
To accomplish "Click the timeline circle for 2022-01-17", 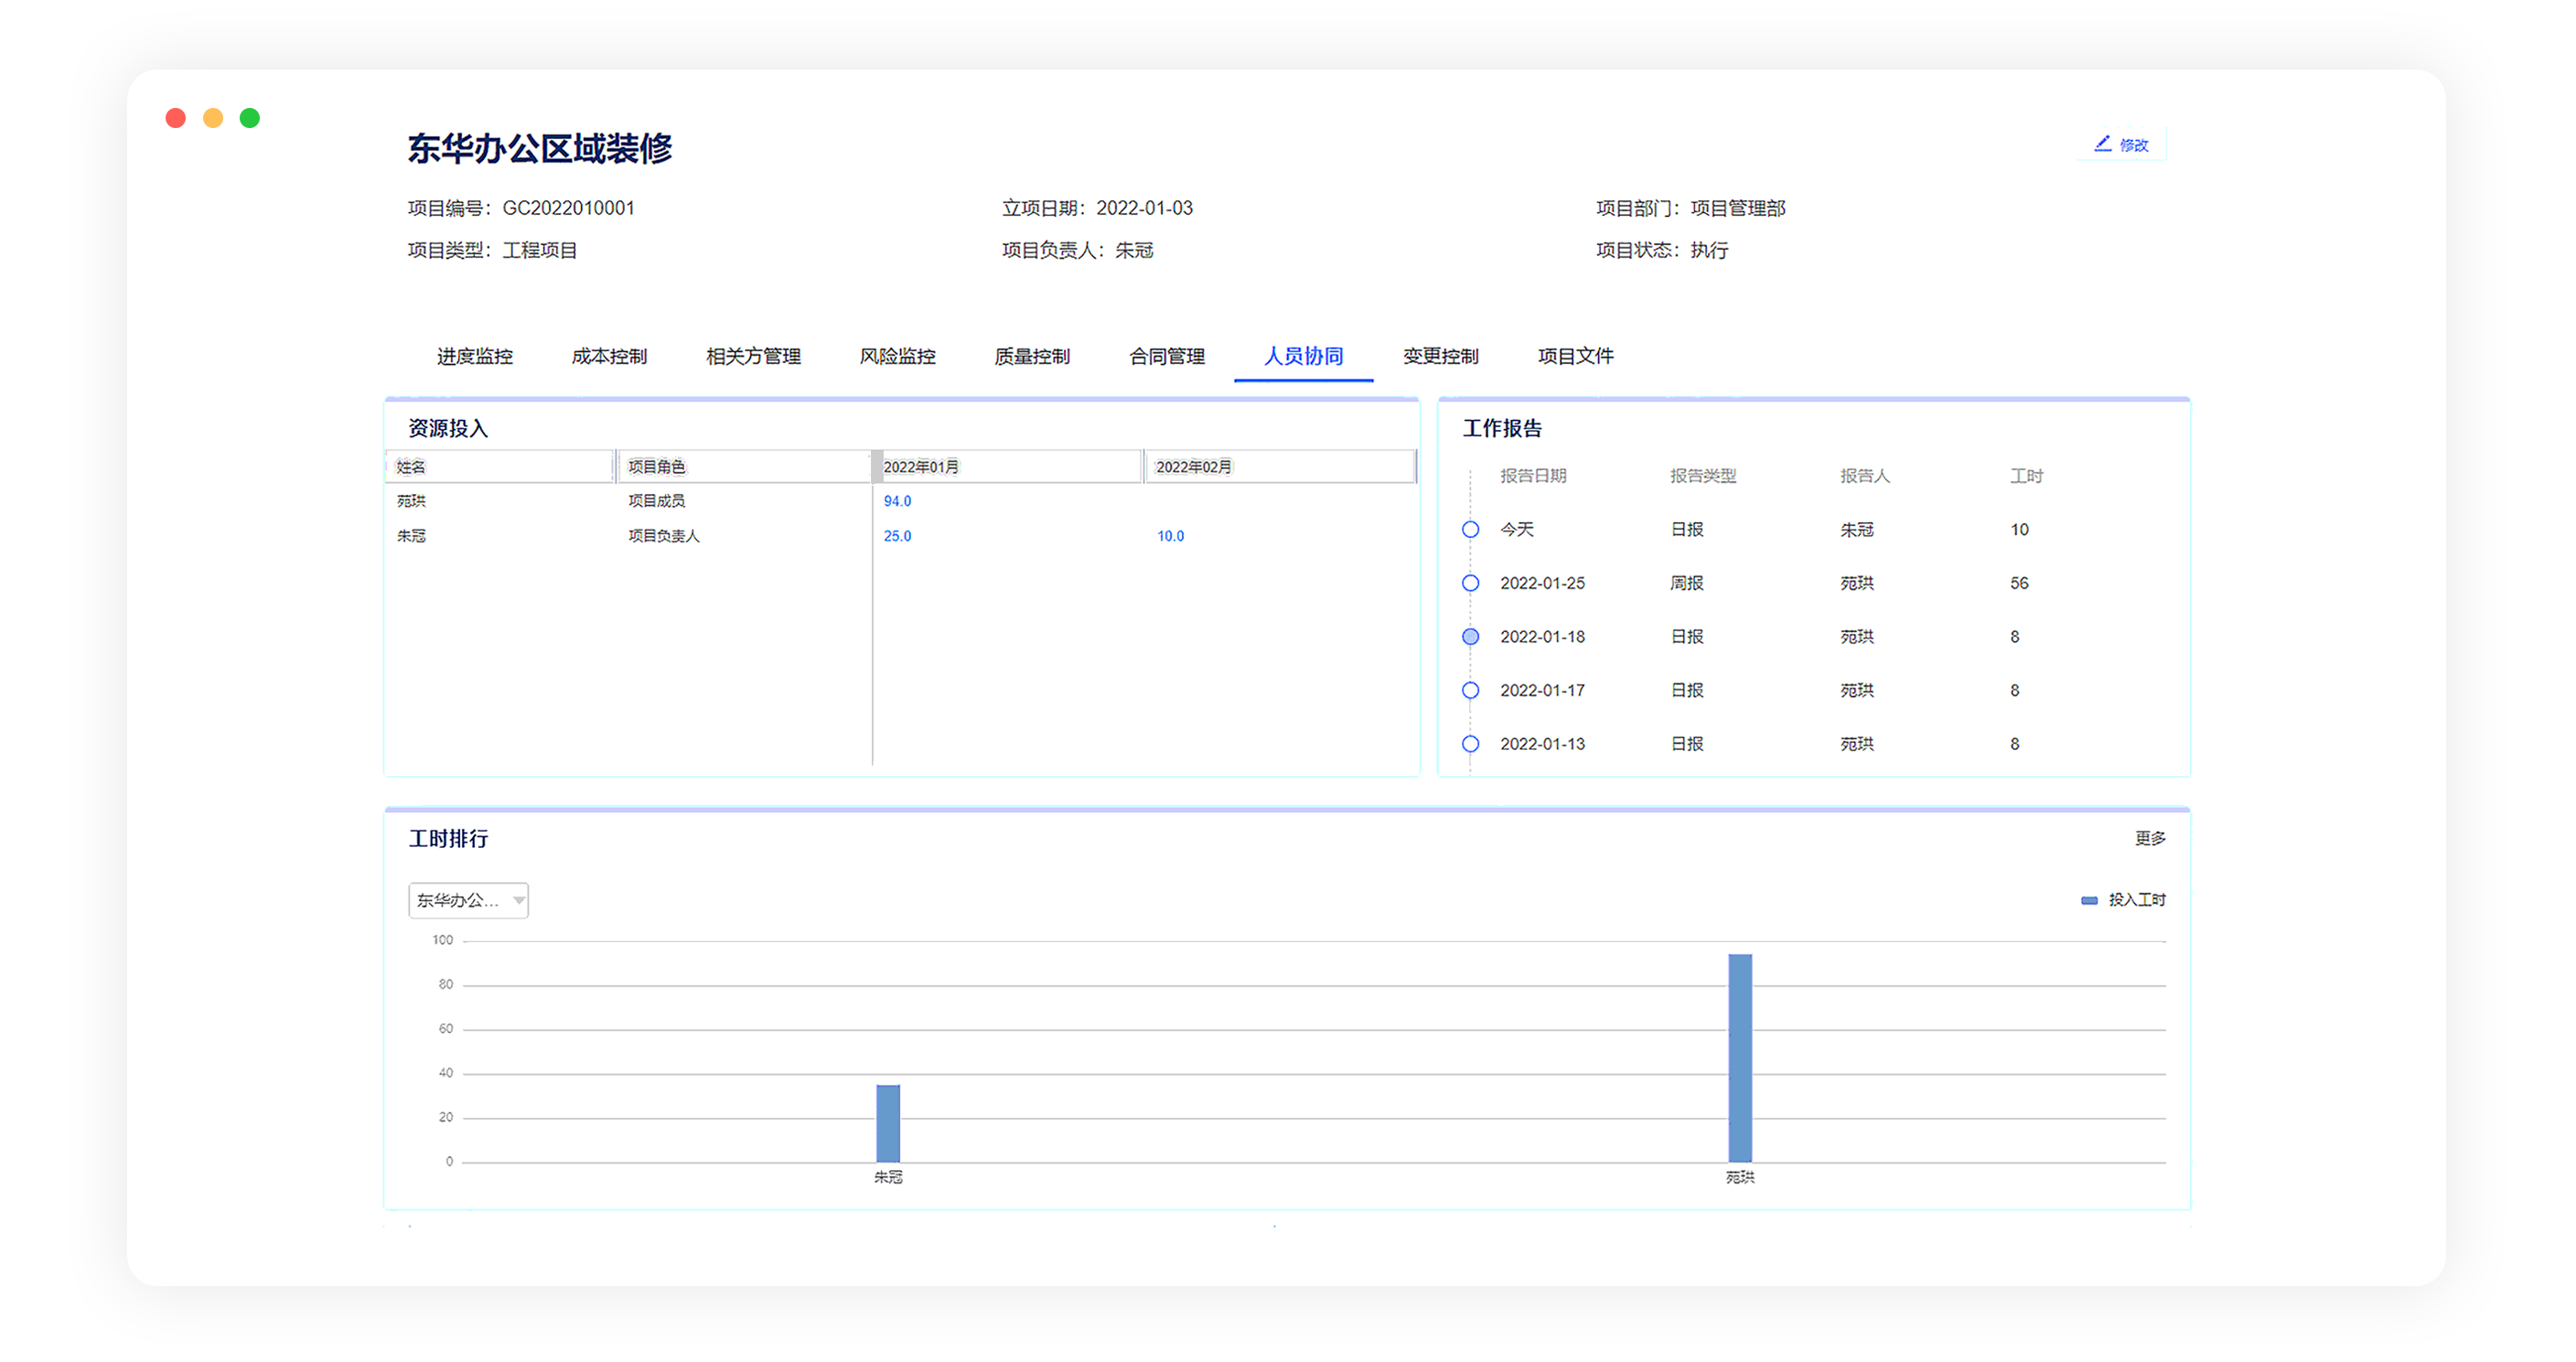I will (1470, 690).
